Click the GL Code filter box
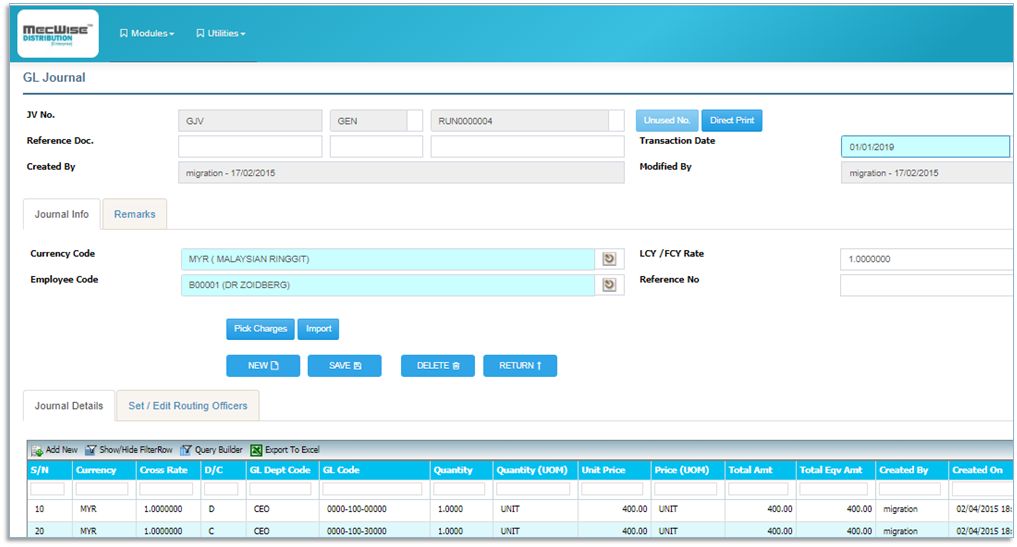The height and width of the screenshot is (547, 1017). point(374,489)
